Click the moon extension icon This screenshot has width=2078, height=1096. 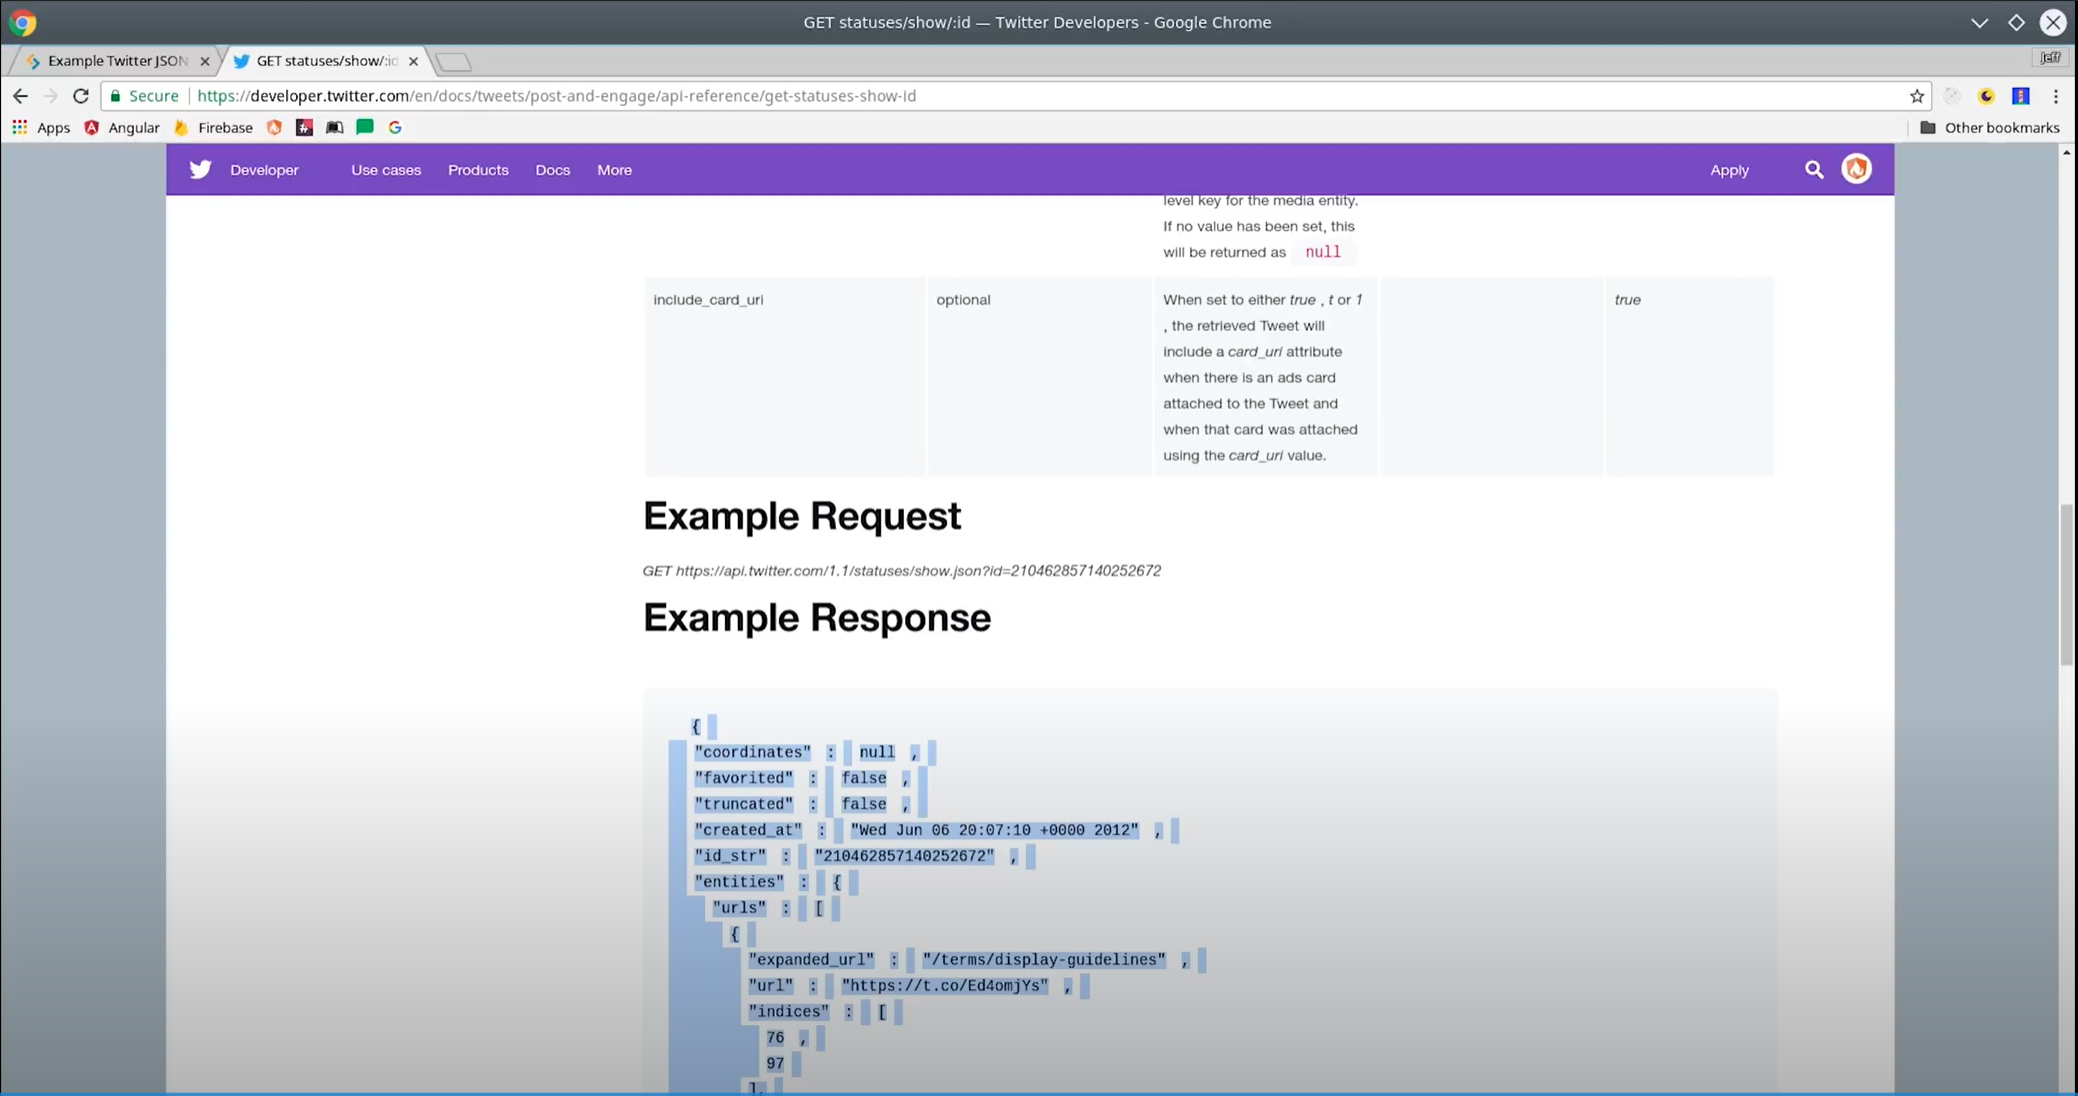tap(1986, 96)
